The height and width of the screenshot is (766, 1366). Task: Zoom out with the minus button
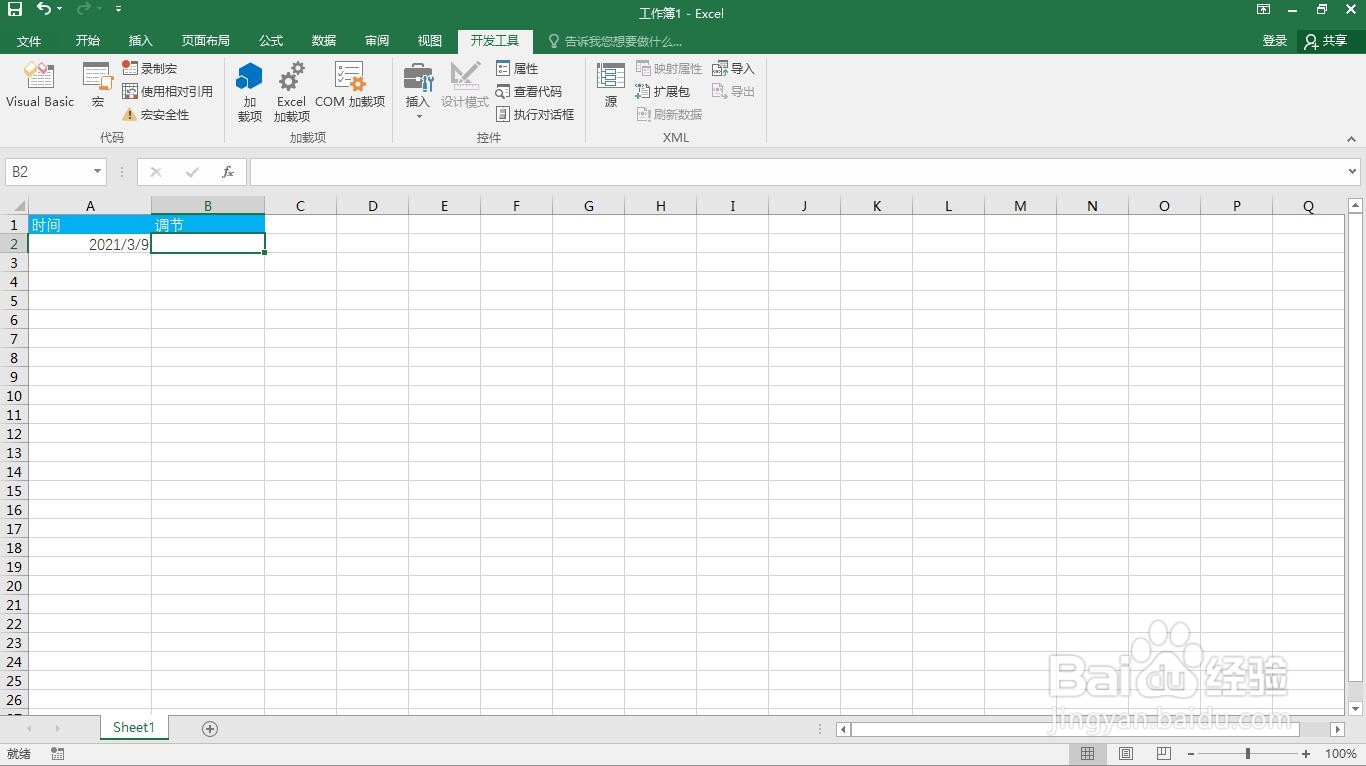coord(1191,754)
